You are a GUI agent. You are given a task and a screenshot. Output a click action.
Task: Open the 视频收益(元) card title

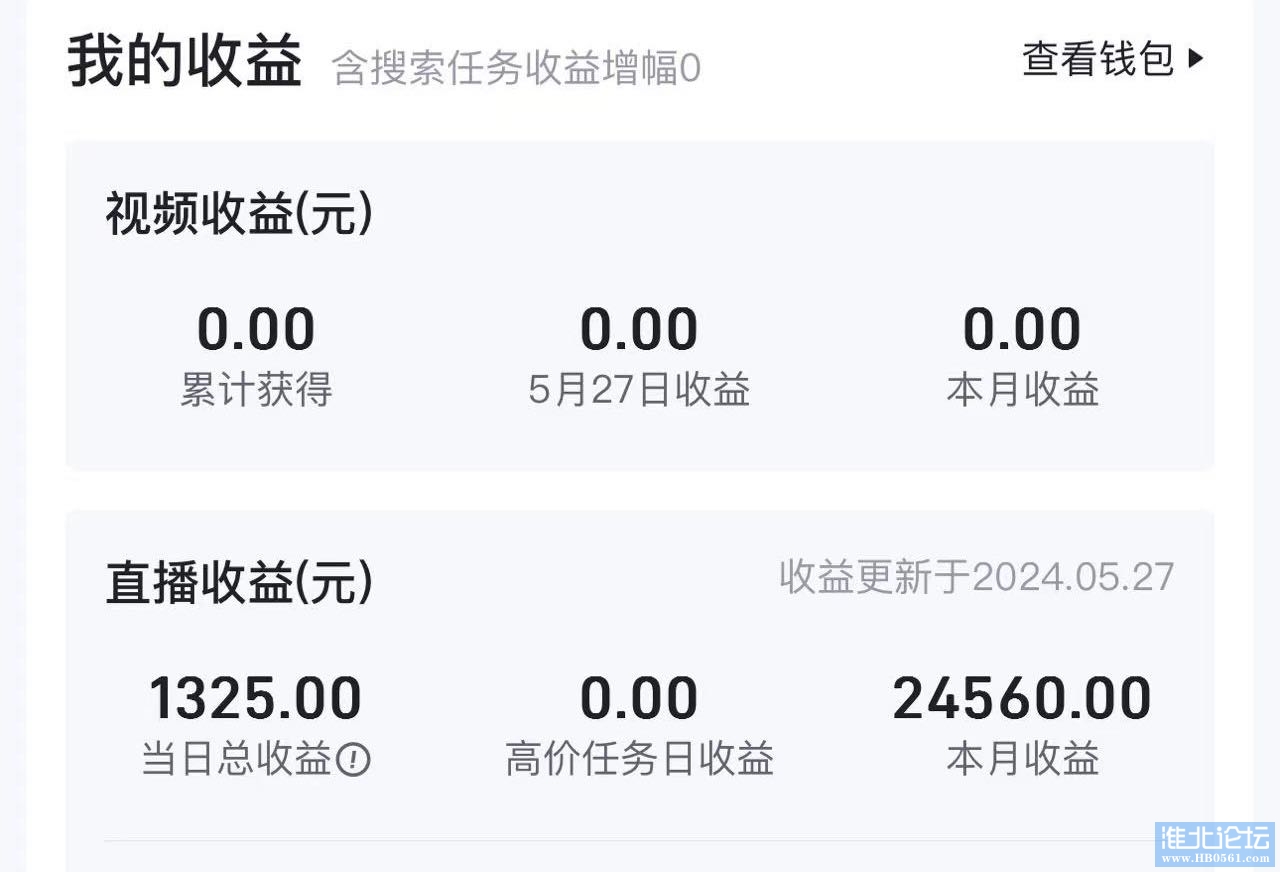239,215
